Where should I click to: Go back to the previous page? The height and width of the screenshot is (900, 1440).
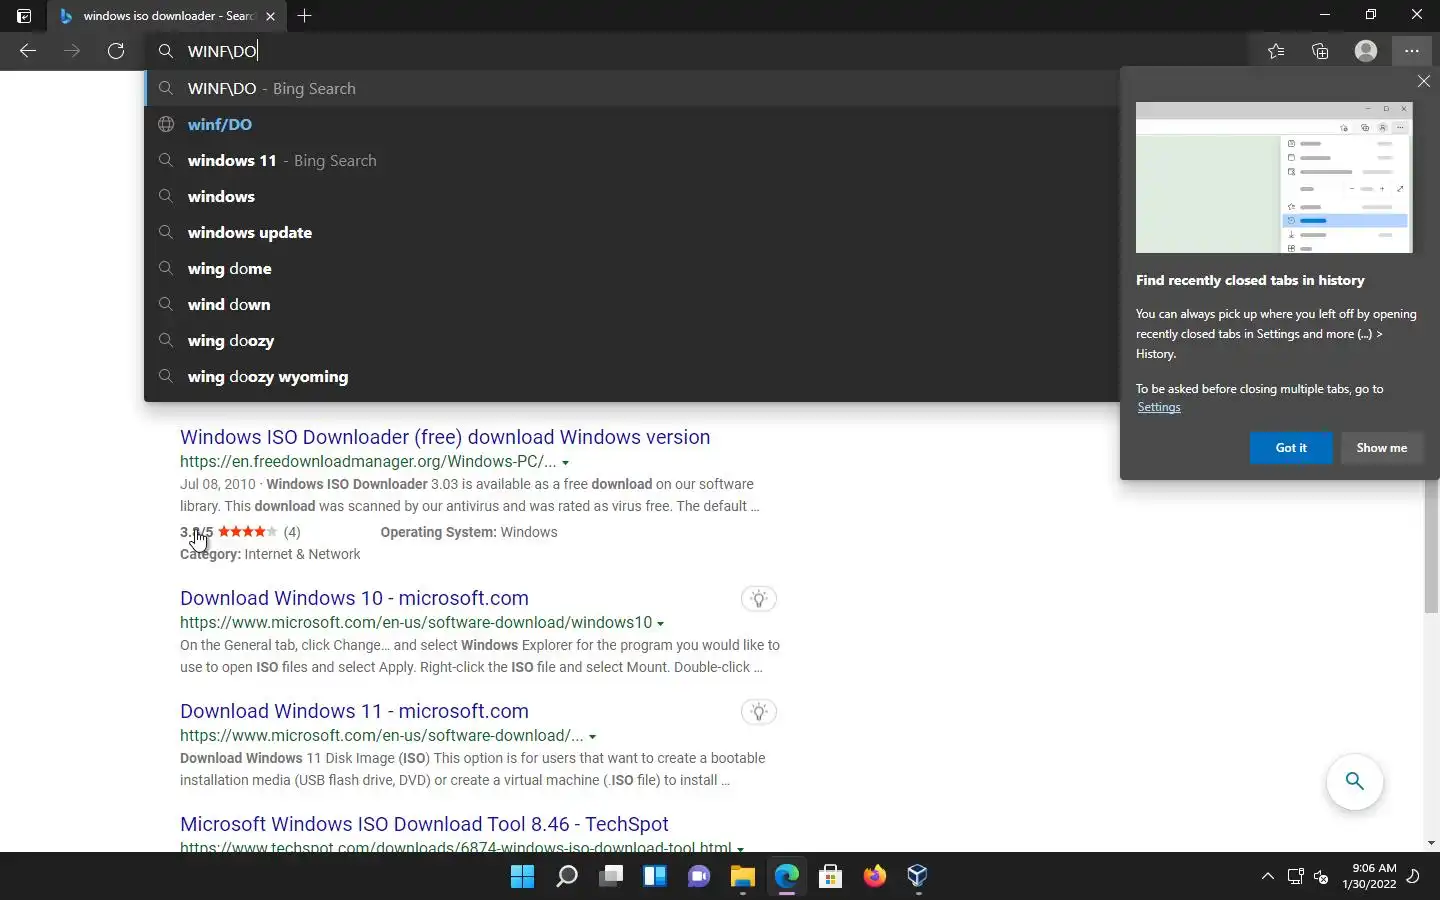[28, 51]
